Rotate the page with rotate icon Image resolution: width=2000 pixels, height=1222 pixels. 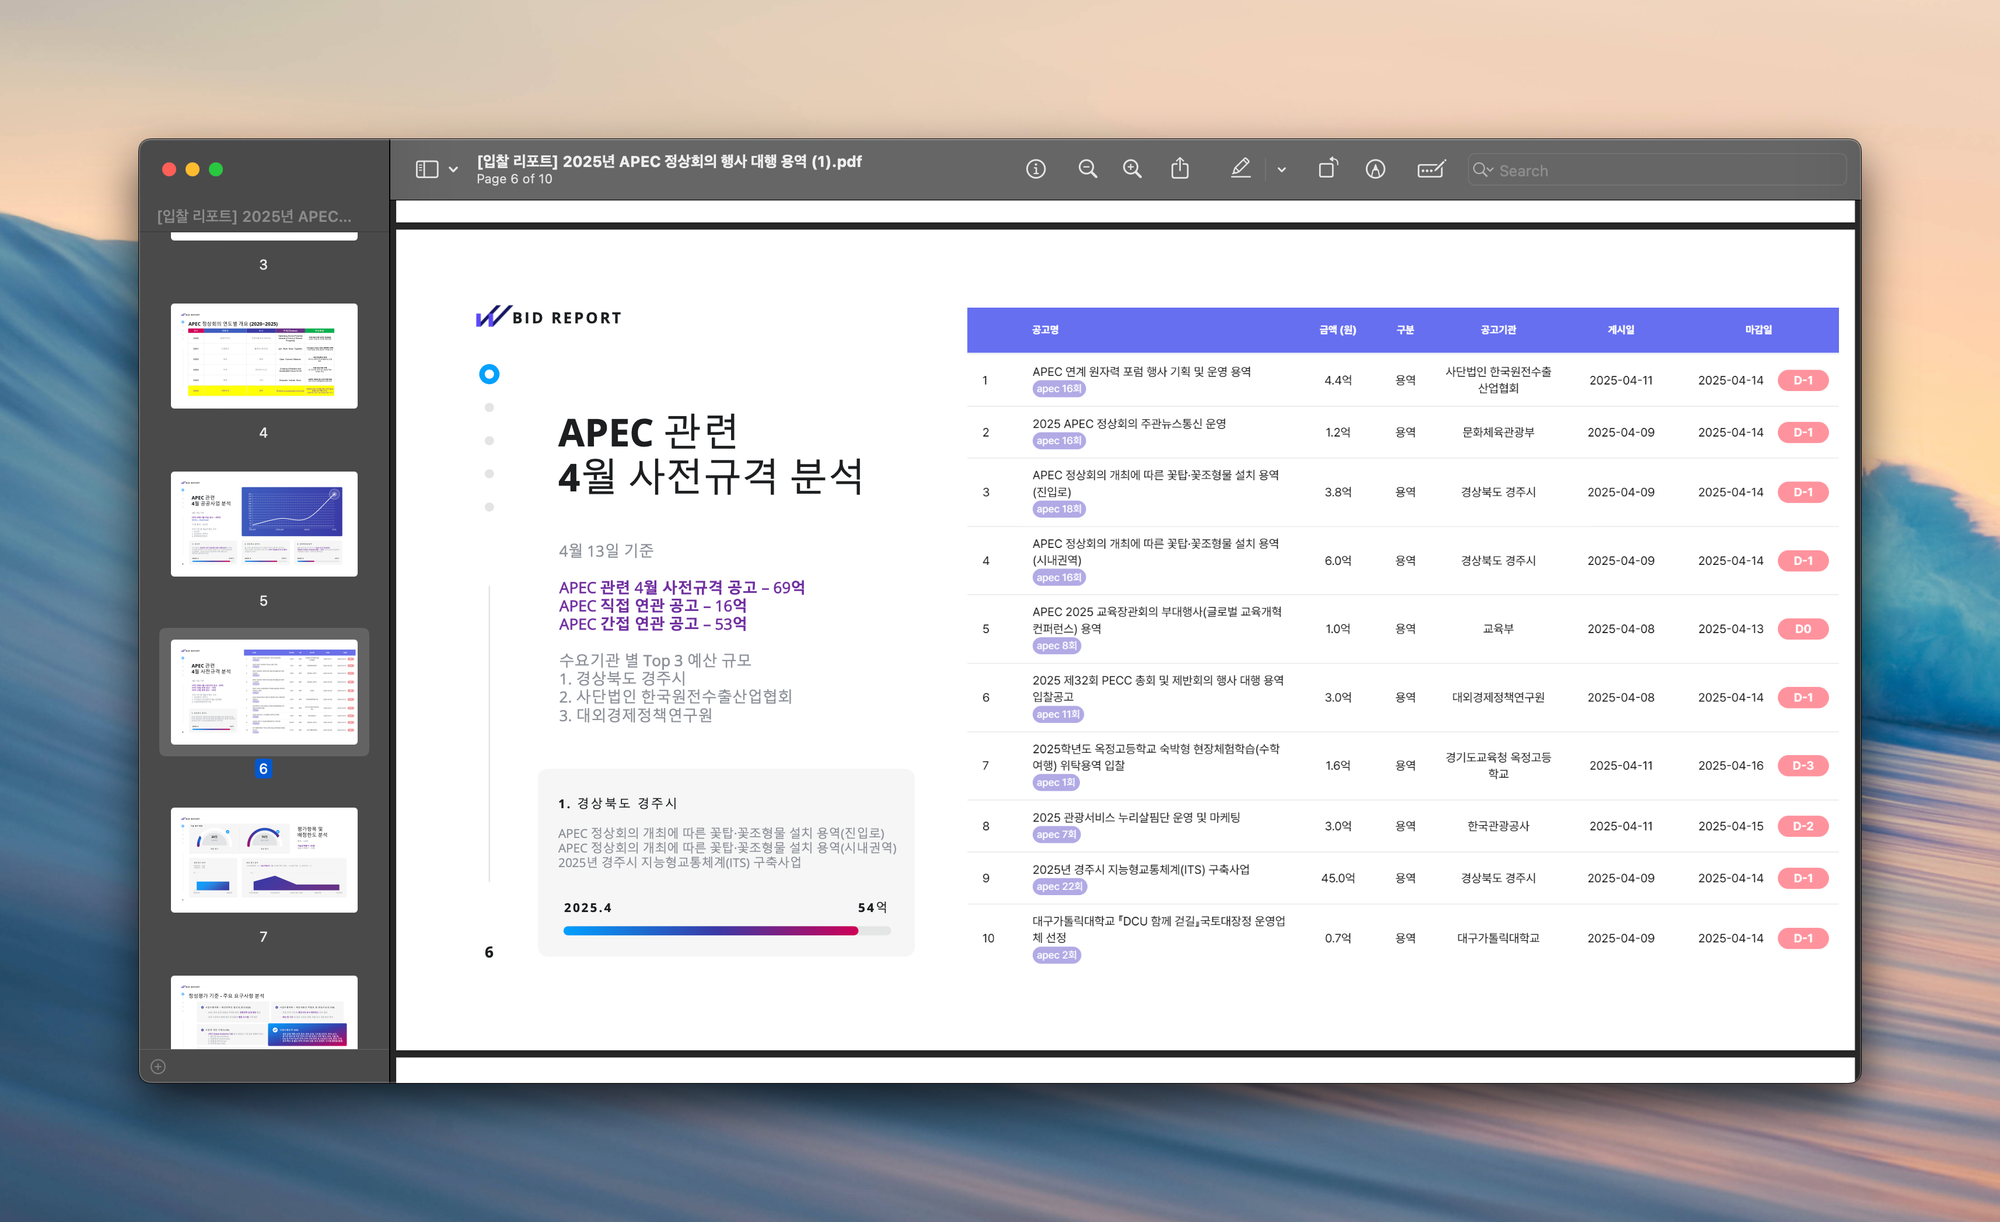[1327, 169]
